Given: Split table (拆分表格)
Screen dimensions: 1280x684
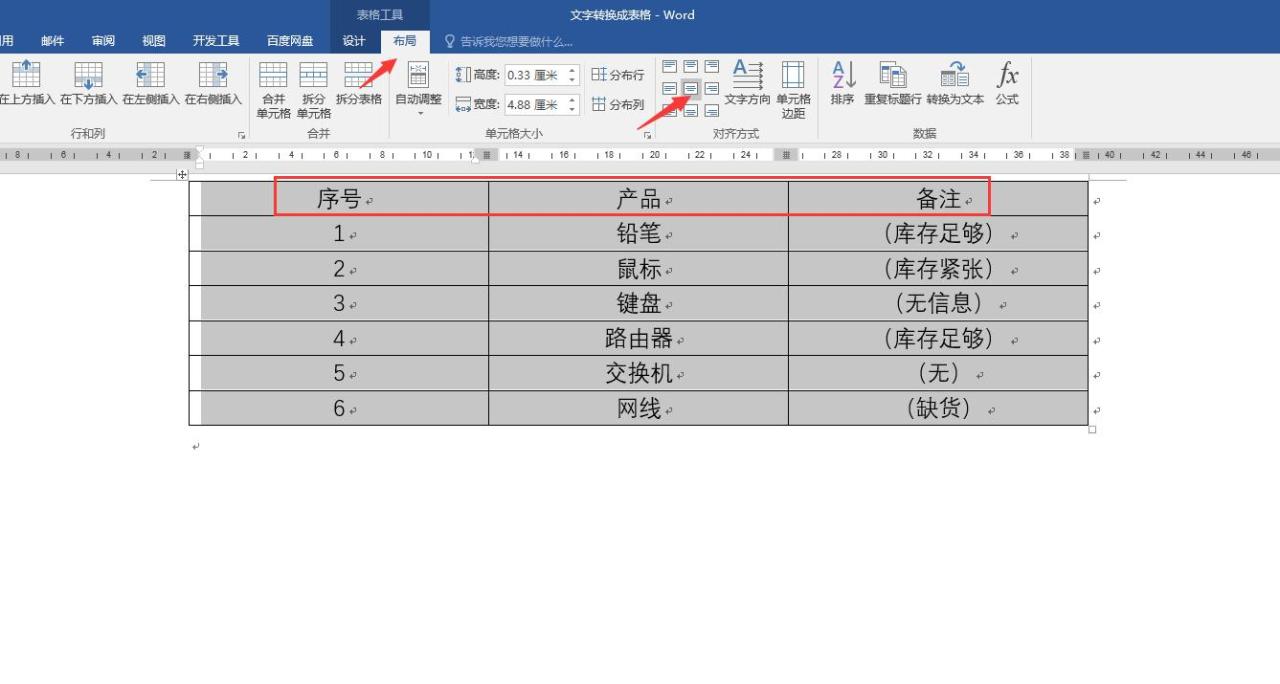Looking at the screenshot, I should click(x=358, y=83).
